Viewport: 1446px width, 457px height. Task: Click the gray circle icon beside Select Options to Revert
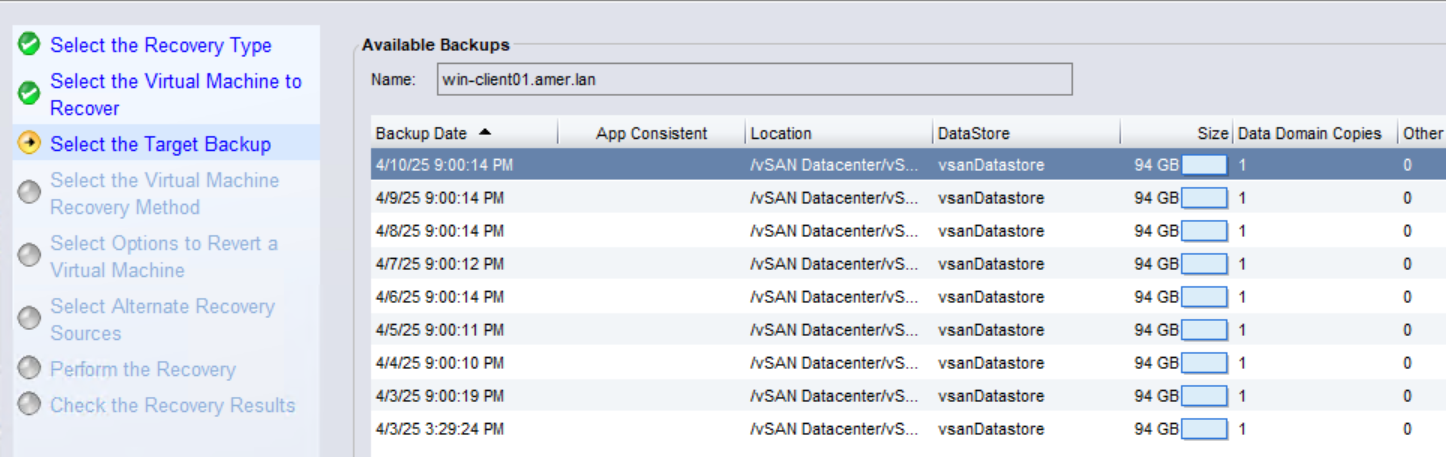tap(29, 256)
